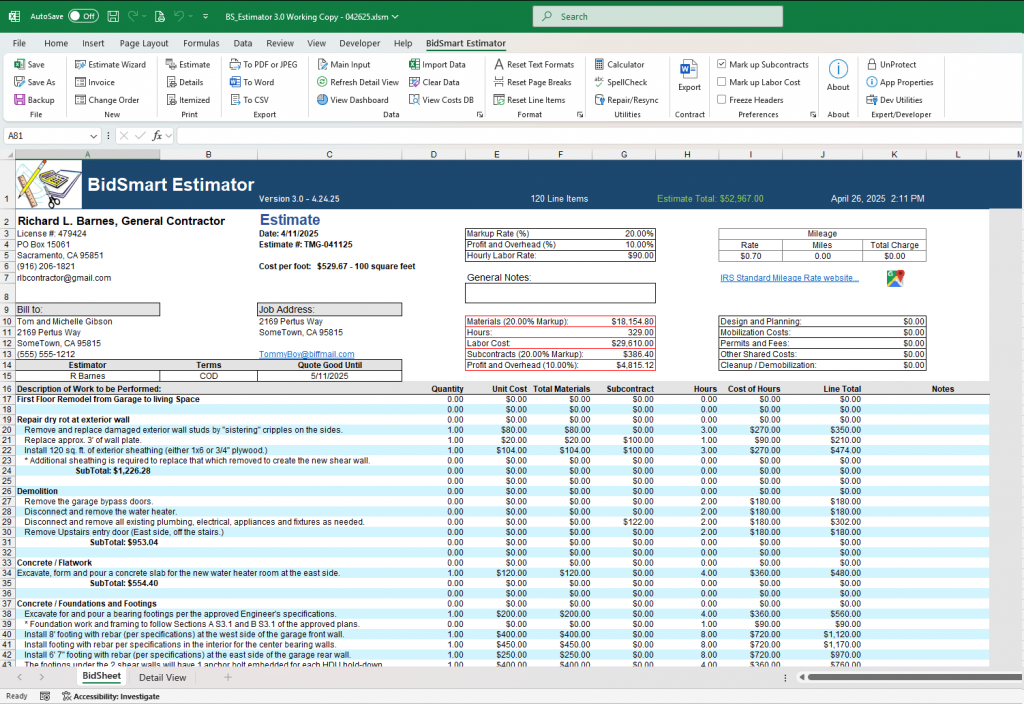This screenshot has width=1024, height=704.
Task: Add a new sheet with plus button
Action: [x=228, y=678]
